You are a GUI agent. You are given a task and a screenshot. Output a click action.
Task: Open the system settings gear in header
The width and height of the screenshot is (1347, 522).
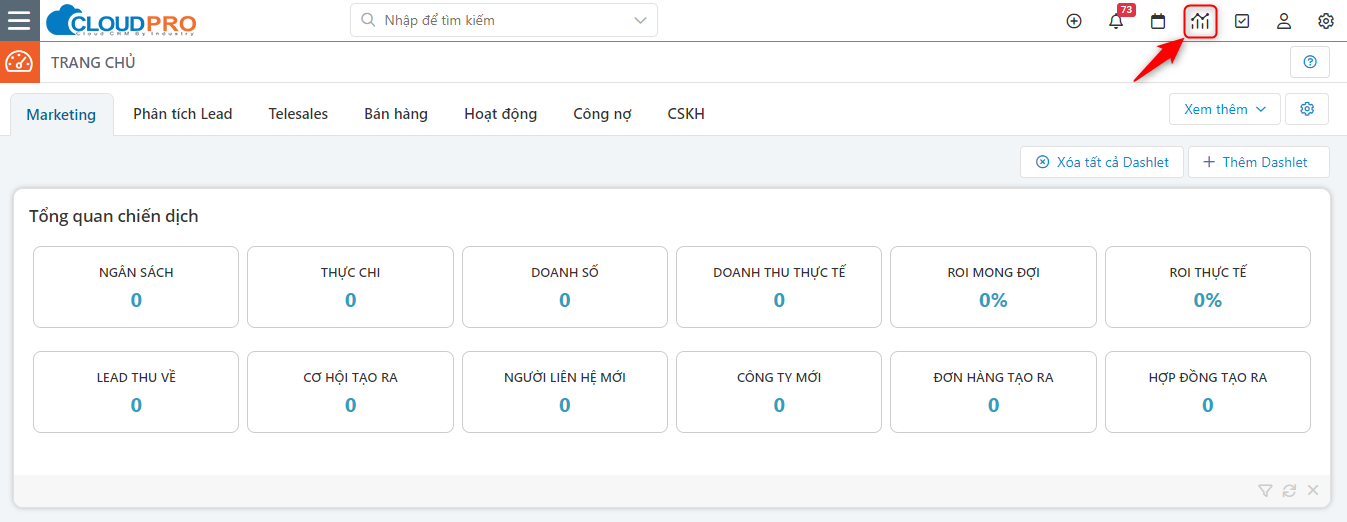pyautogui.click(x=1326, y=21)
